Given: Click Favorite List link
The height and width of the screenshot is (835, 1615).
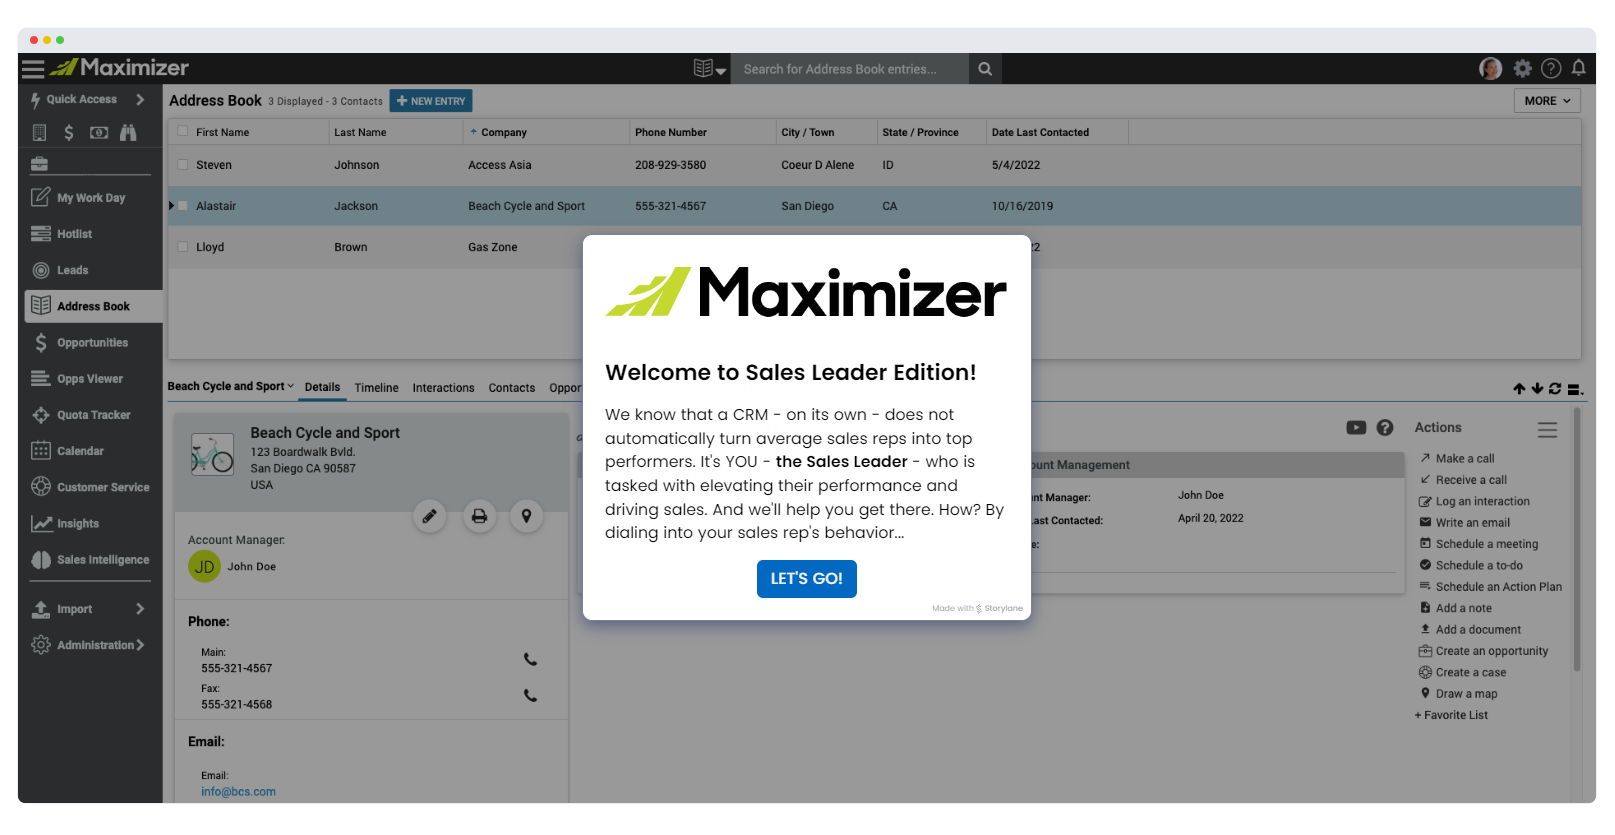Looking at the screenshot, I should point(1451,715).
